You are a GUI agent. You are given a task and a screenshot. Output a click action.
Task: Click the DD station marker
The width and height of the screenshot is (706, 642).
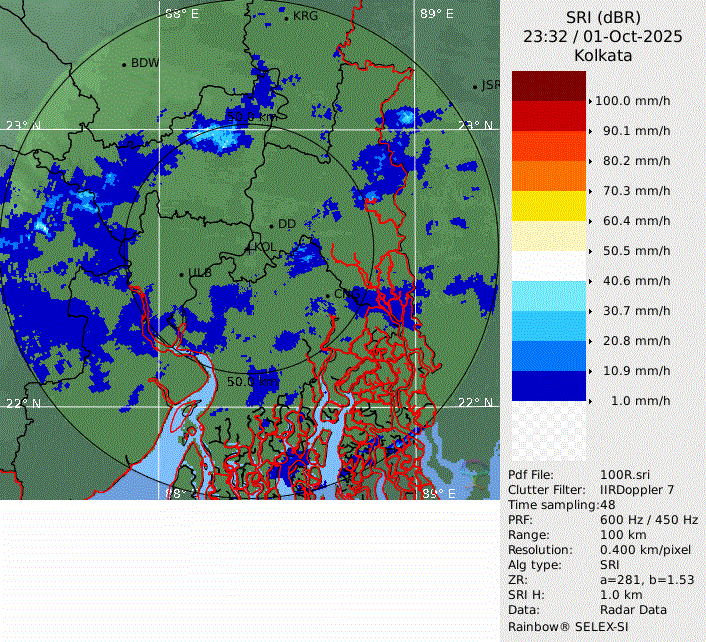[271, 226]
